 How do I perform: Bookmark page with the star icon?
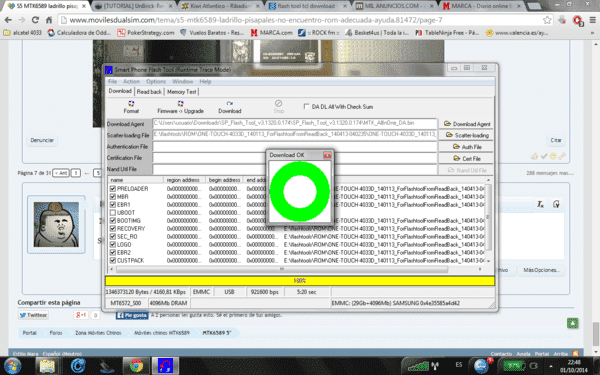coord(547,20)
